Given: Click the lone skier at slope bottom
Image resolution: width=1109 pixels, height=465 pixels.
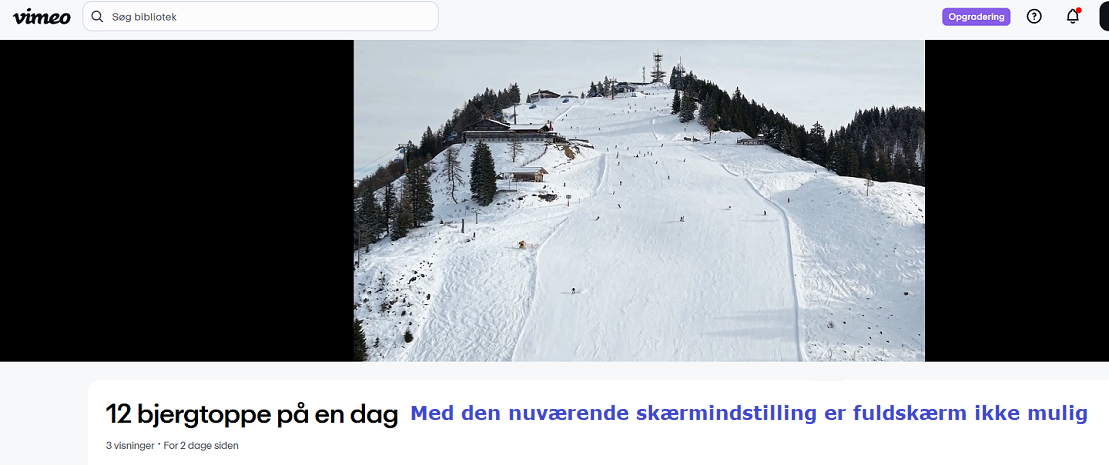Looking at the screenshot, I should click(x=572, y=290).
